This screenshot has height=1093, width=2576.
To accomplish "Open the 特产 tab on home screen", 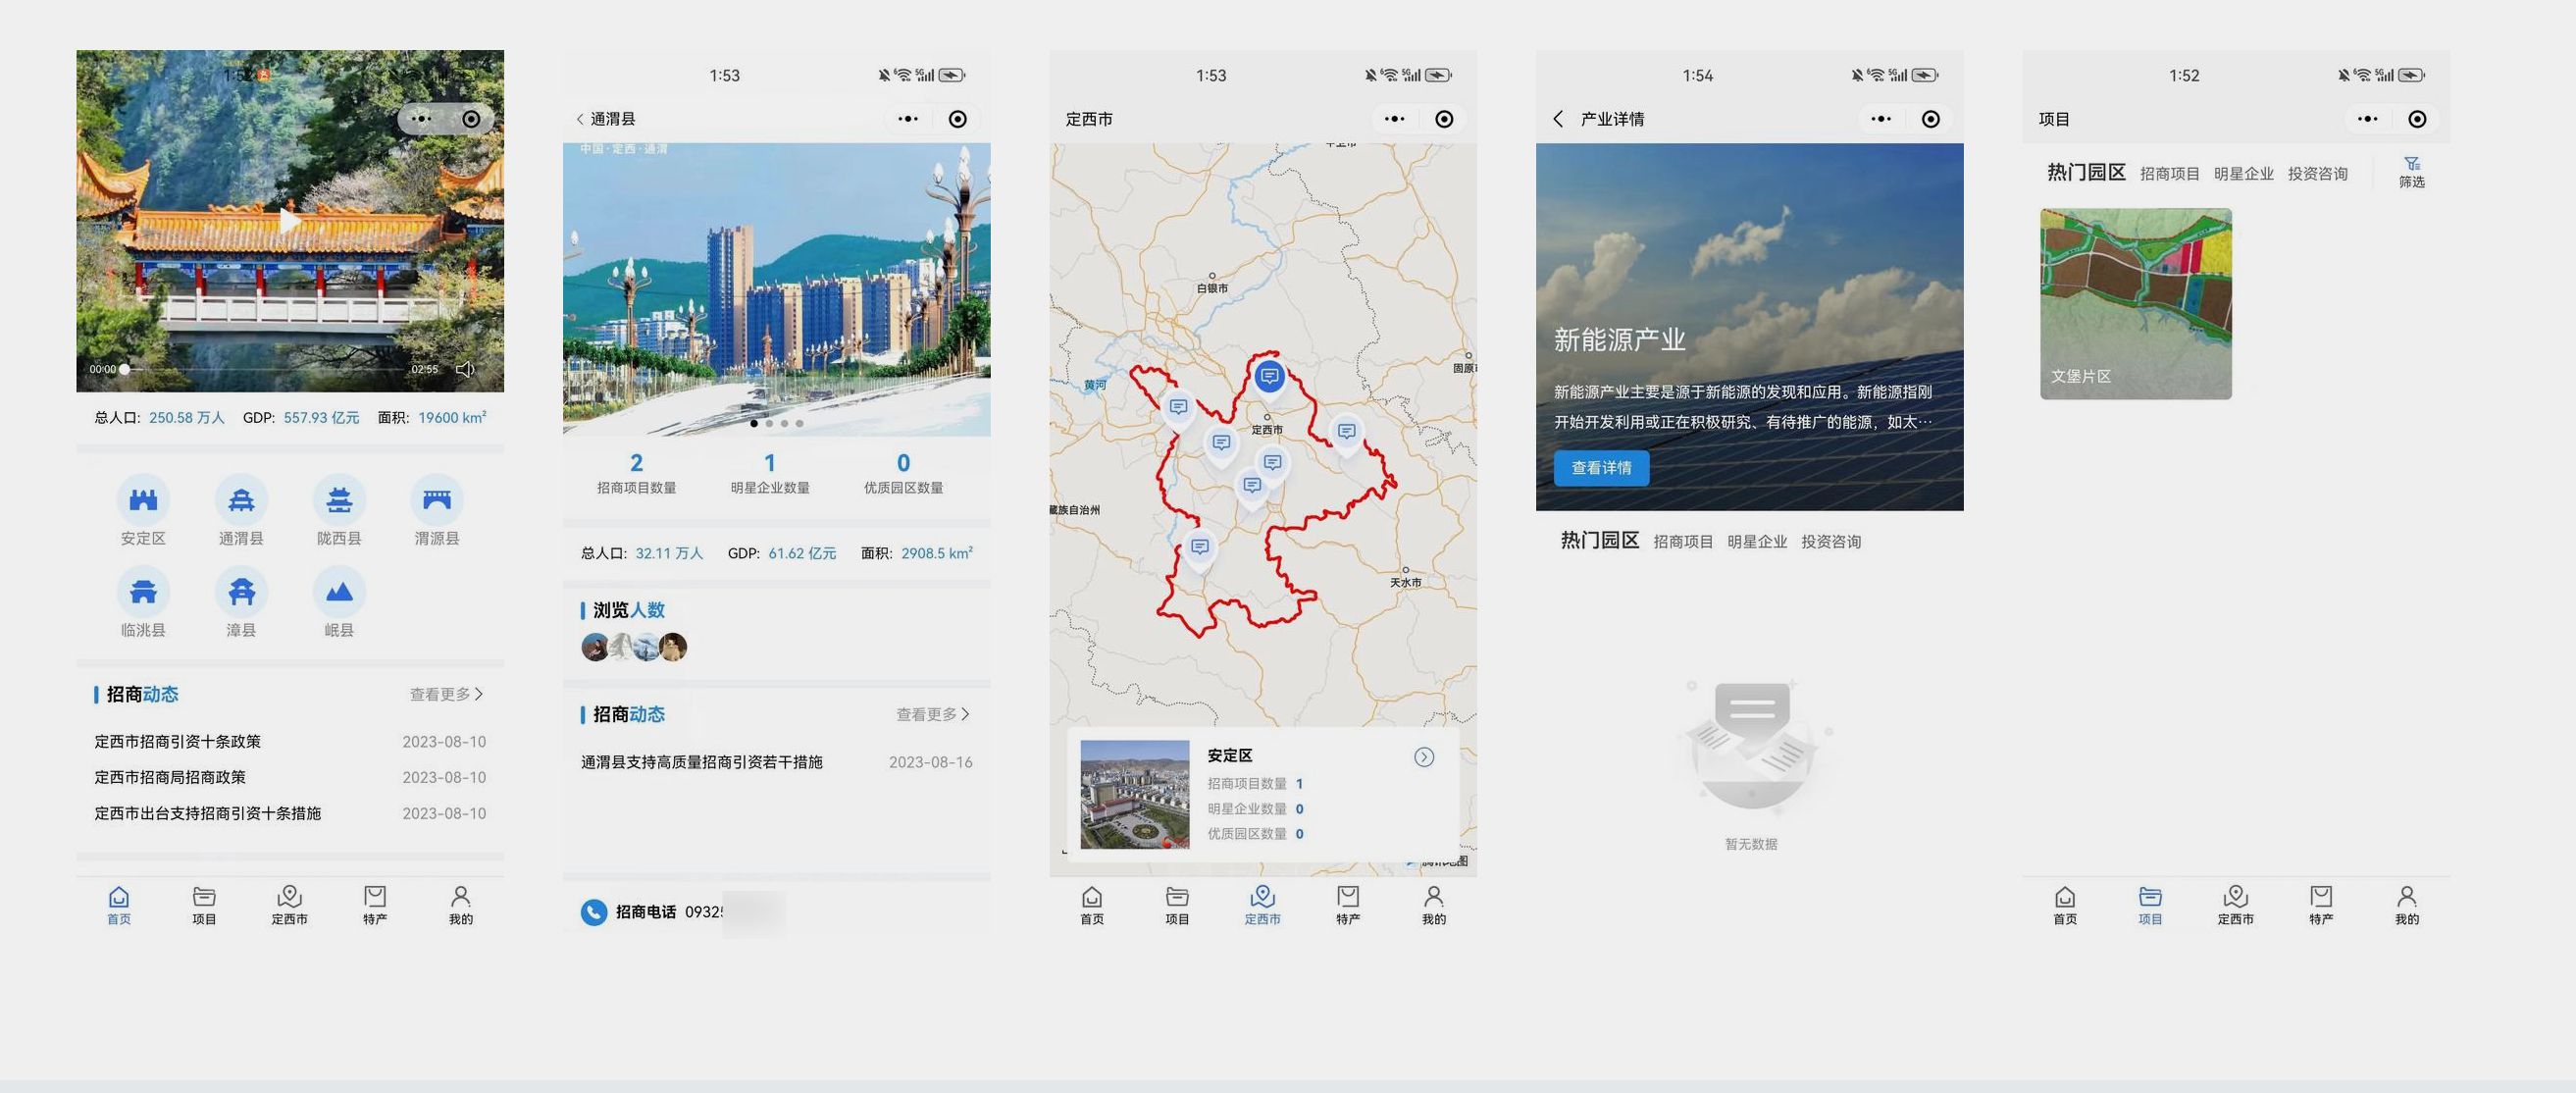I will [x=375, y=904].
